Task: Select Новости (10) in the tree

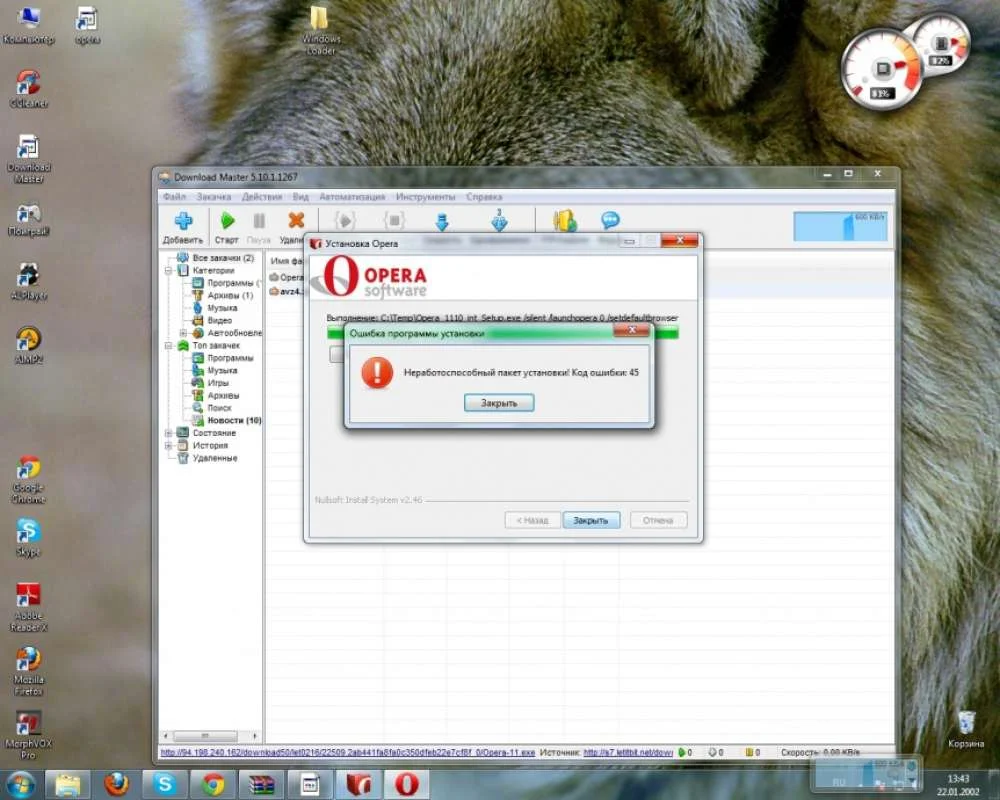Action: point(233,420)
